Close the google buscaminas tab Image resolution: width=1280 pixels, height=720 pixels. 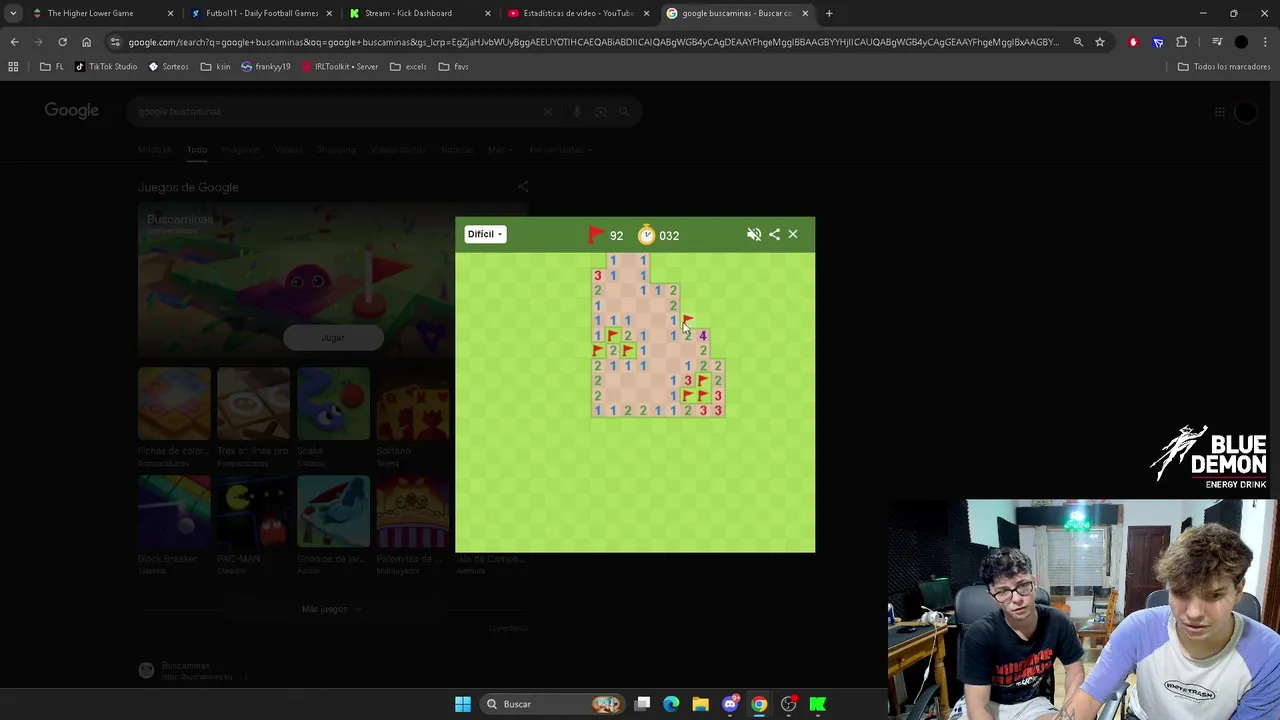click(805, 13)
